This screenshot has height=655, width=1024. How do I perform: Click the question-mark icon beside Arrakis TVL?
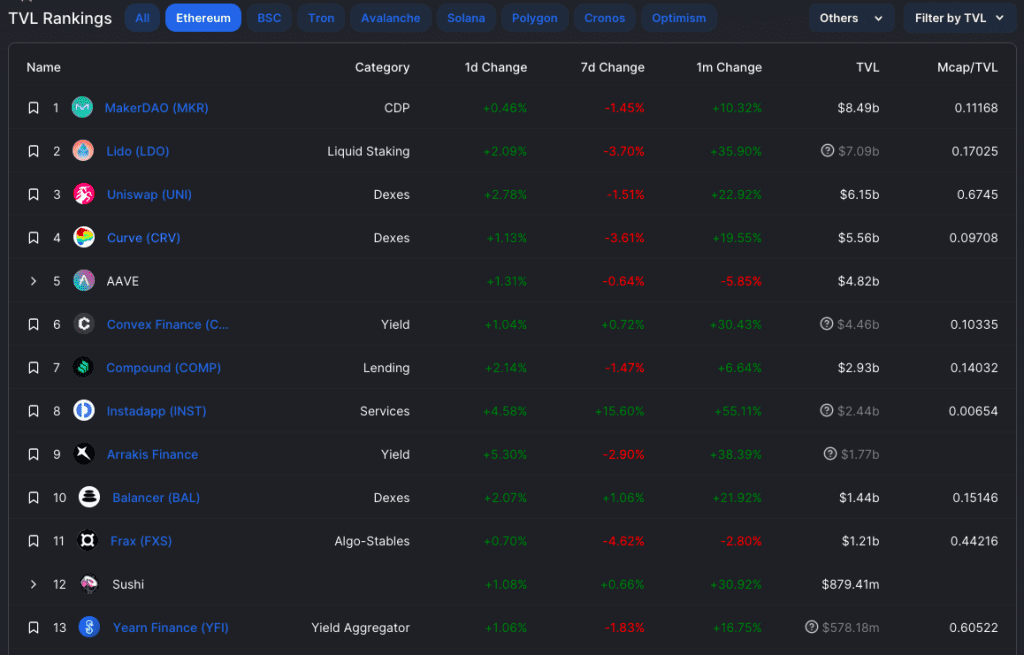pyautogui.click(x=830, y=454)
